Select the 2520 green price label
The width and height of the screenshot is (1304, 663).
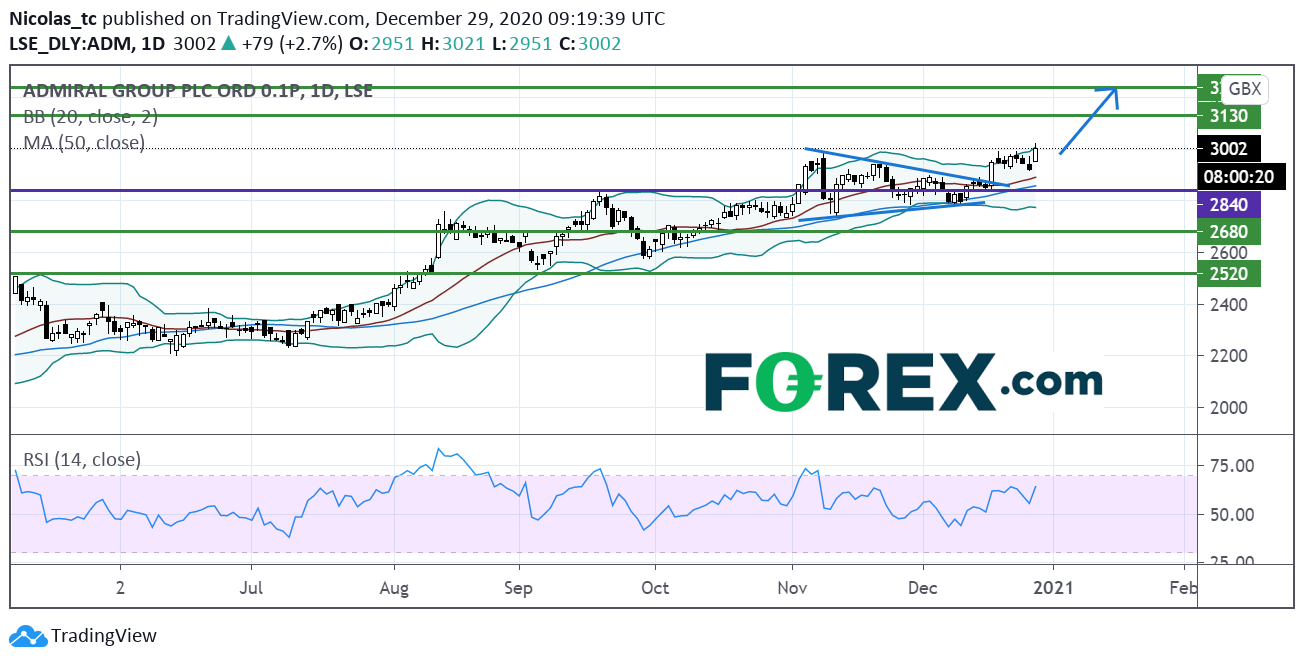coord(1228,273)
